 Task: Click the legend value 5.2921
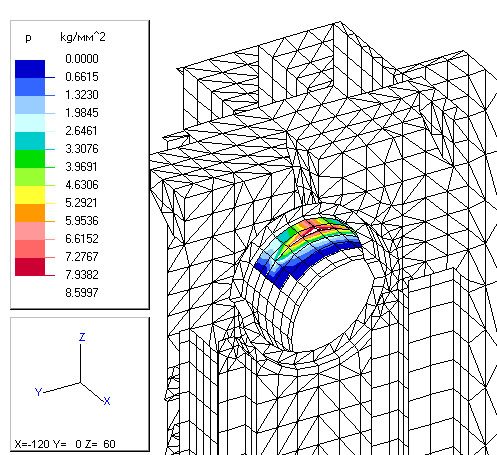pyautogui.click(x=82, y=203)
